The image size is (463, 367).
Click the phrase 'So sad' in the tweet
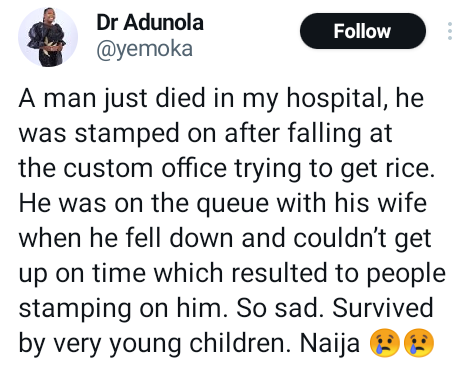[x=277, y=308]
